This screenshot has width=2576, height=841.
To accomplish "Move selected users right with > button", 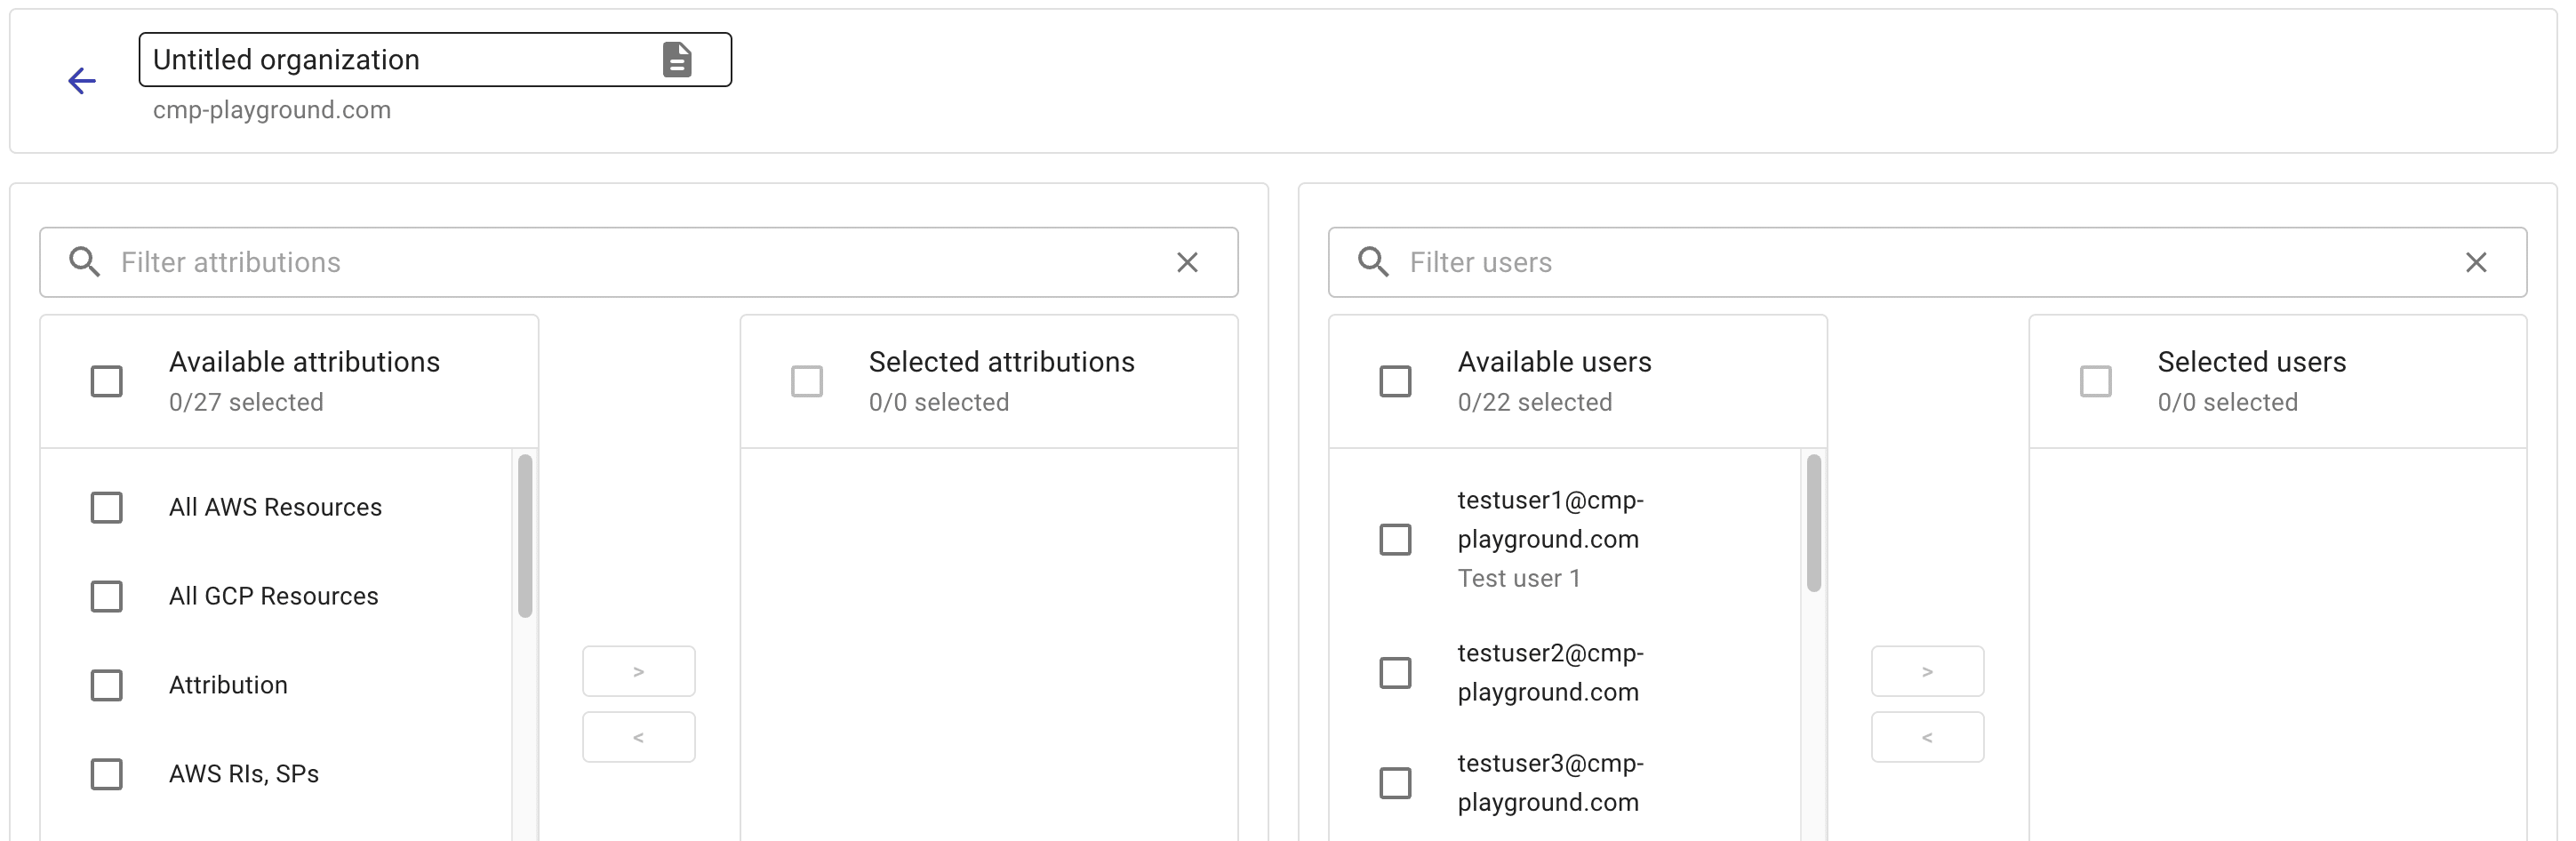I will point(1927,671).
